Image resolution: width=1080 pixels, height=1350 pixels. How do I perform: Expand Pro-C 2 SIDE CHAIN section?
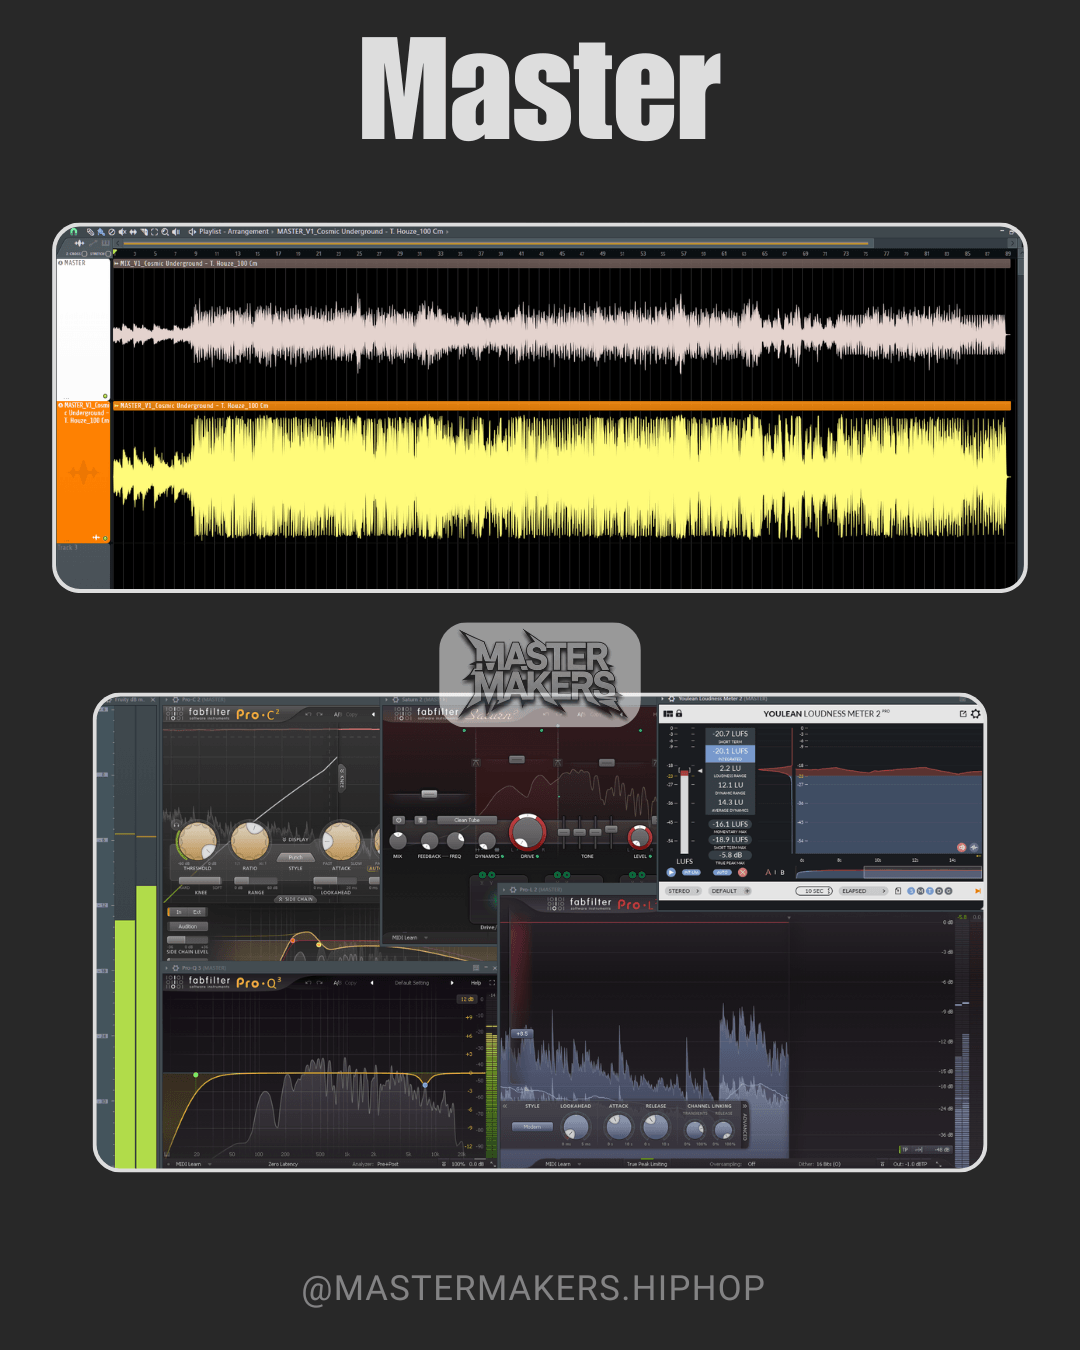295,899
